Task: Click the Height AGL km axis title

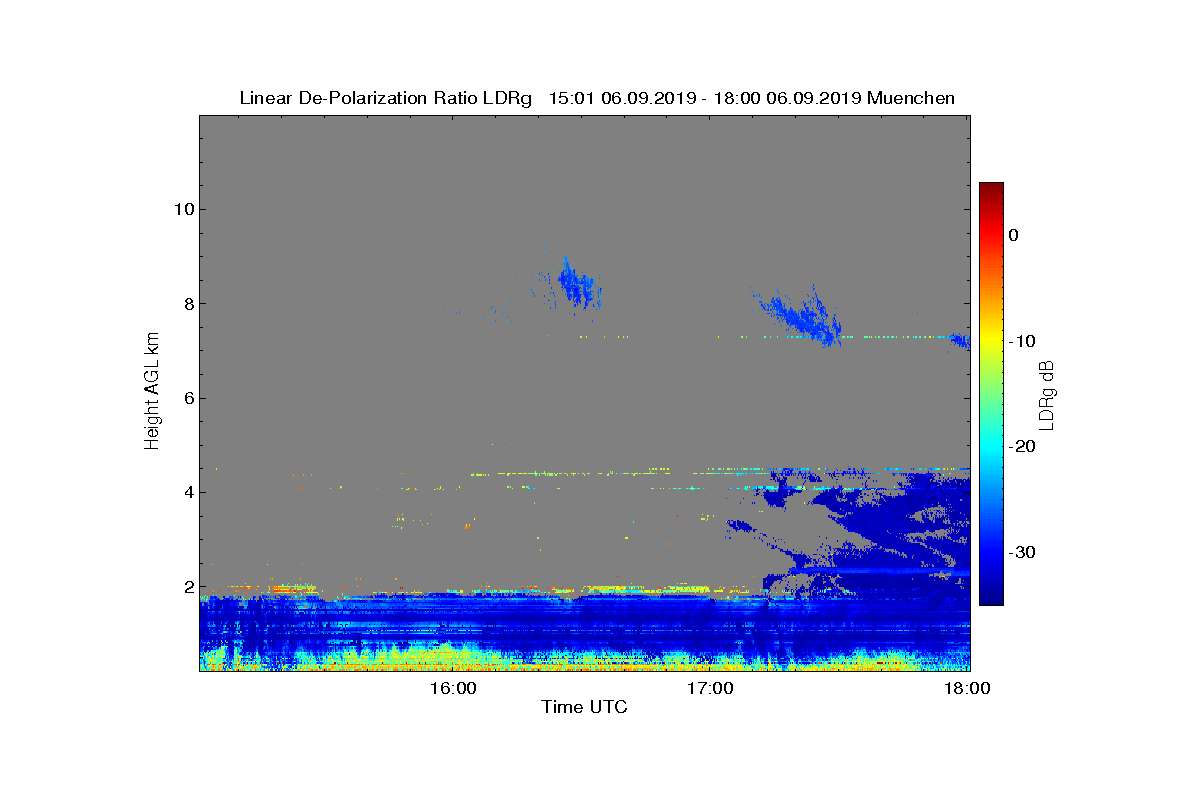Action: [152, 392]
